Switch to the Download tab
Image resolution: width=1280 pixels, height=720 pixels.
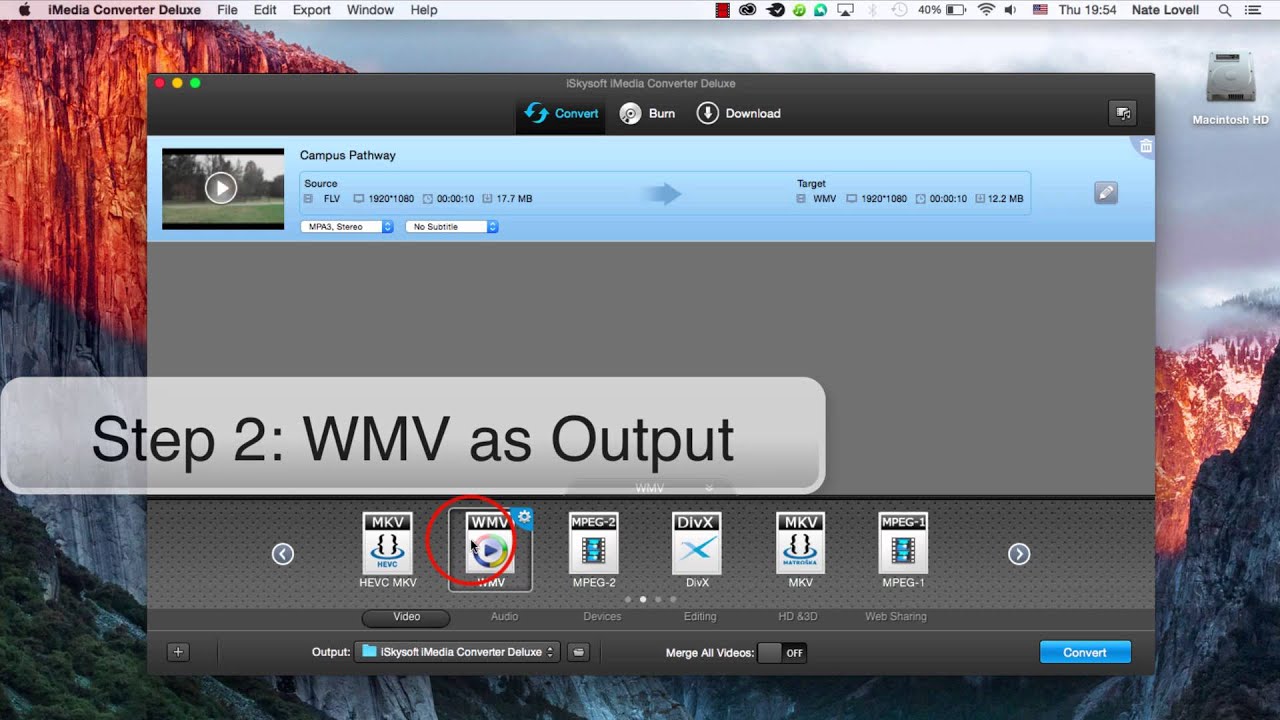click(x=738, y=113)
